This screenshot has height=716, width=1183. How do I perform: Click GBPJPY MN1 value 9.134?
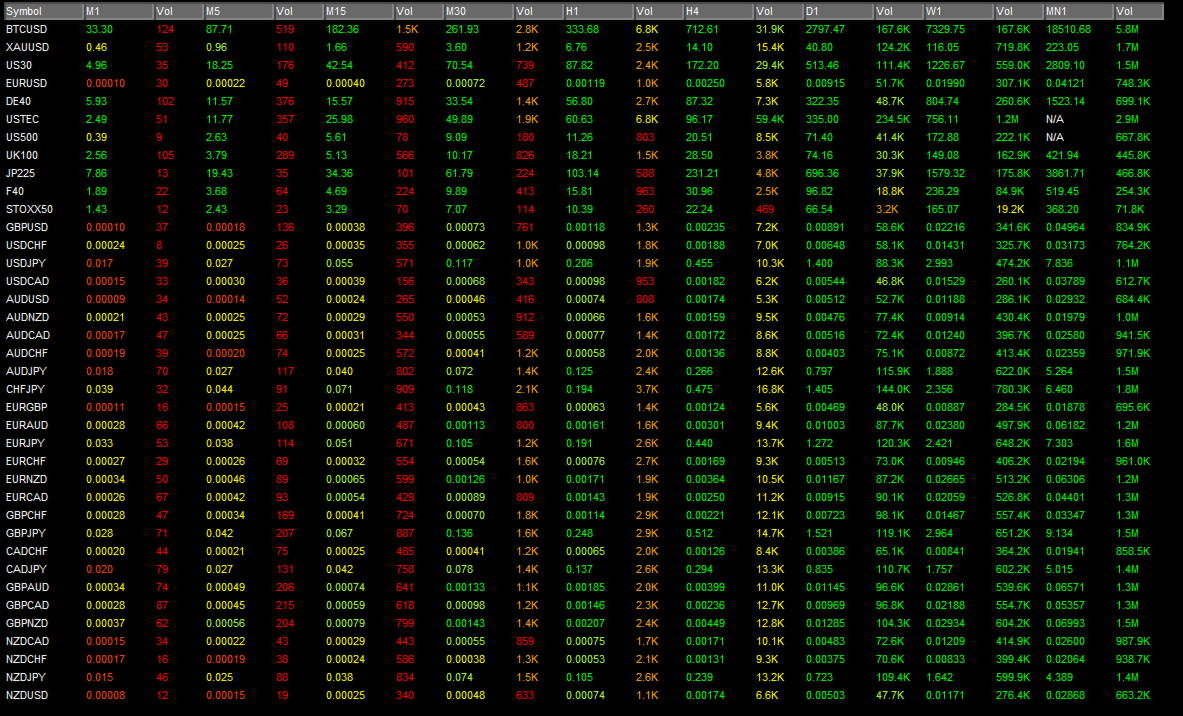click(1059, 533)
